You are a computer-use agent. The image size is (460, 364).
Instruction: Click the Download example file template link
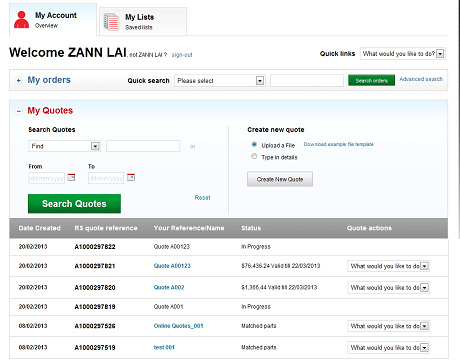tap(338, 144)
